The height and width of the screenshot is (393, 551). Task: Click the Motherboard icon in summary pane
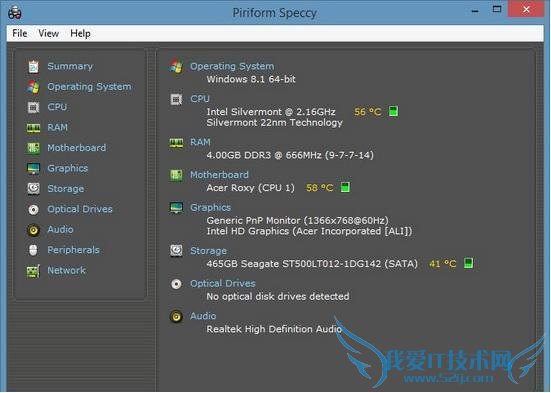[176, 175]
